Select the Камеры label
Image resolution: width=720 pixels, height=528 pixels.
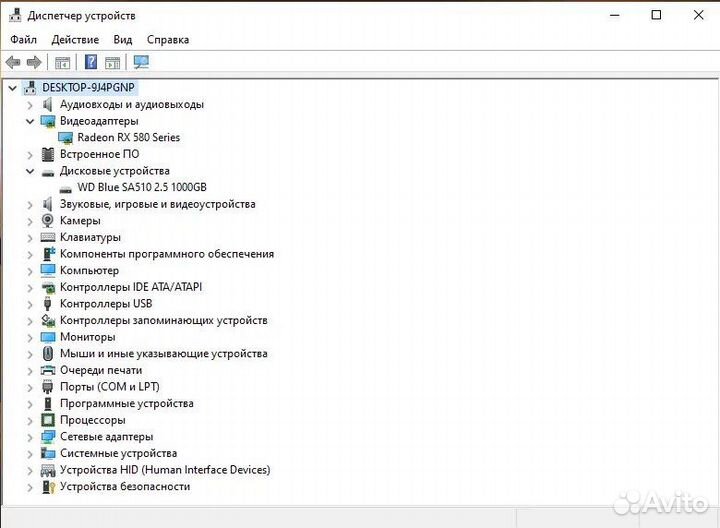click(x=80, y=221)
